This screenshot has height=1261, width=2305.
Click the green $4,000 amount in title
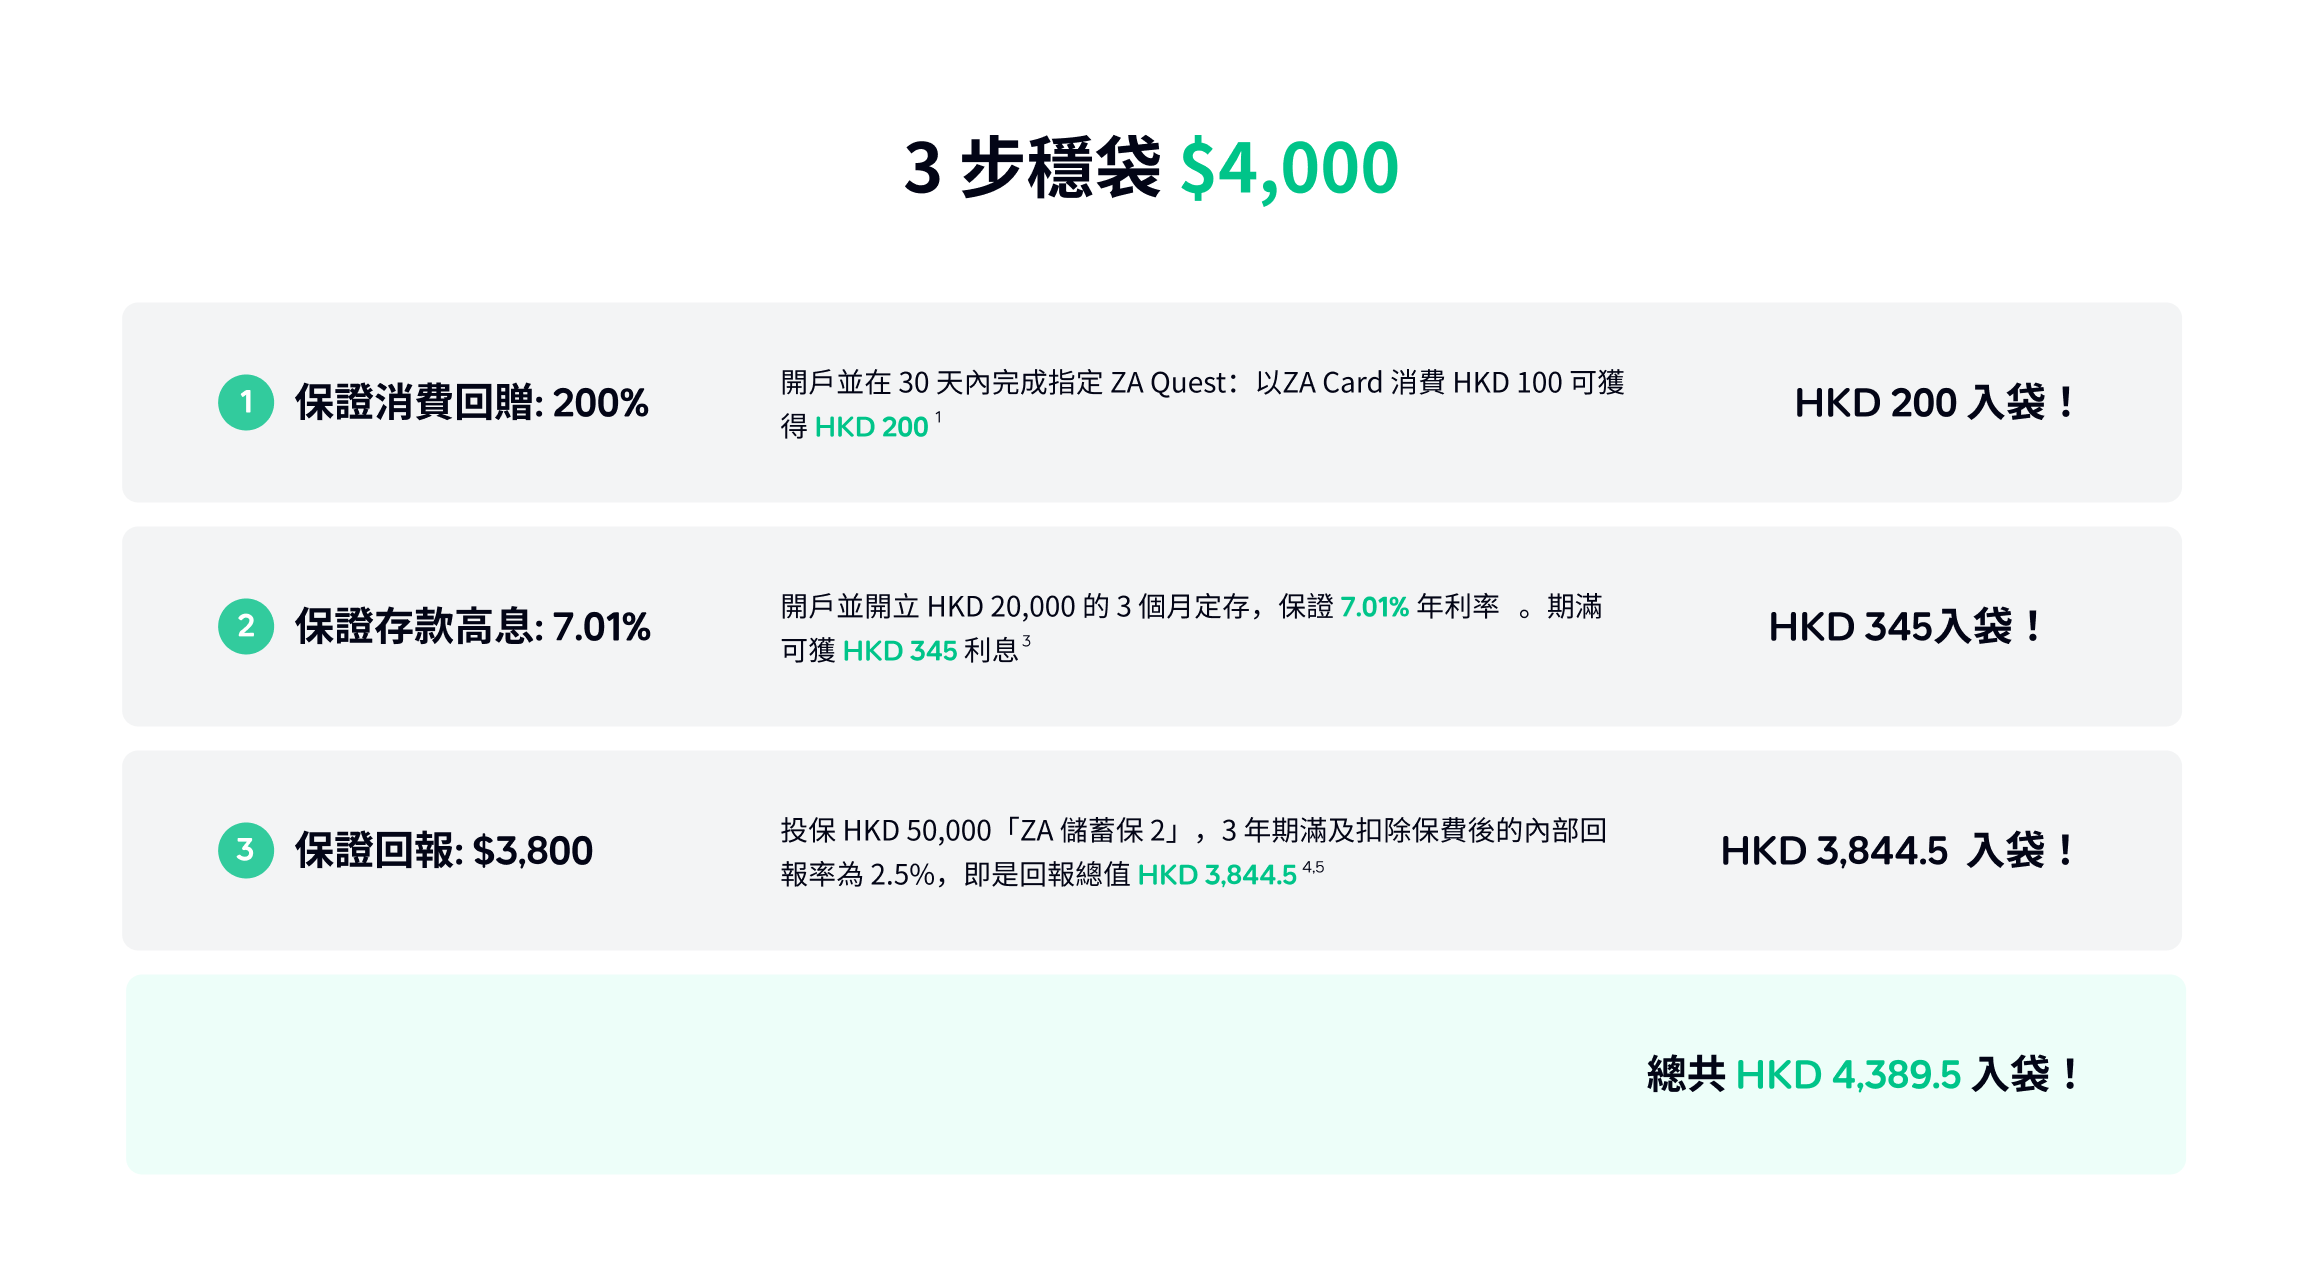[1289, 168]
